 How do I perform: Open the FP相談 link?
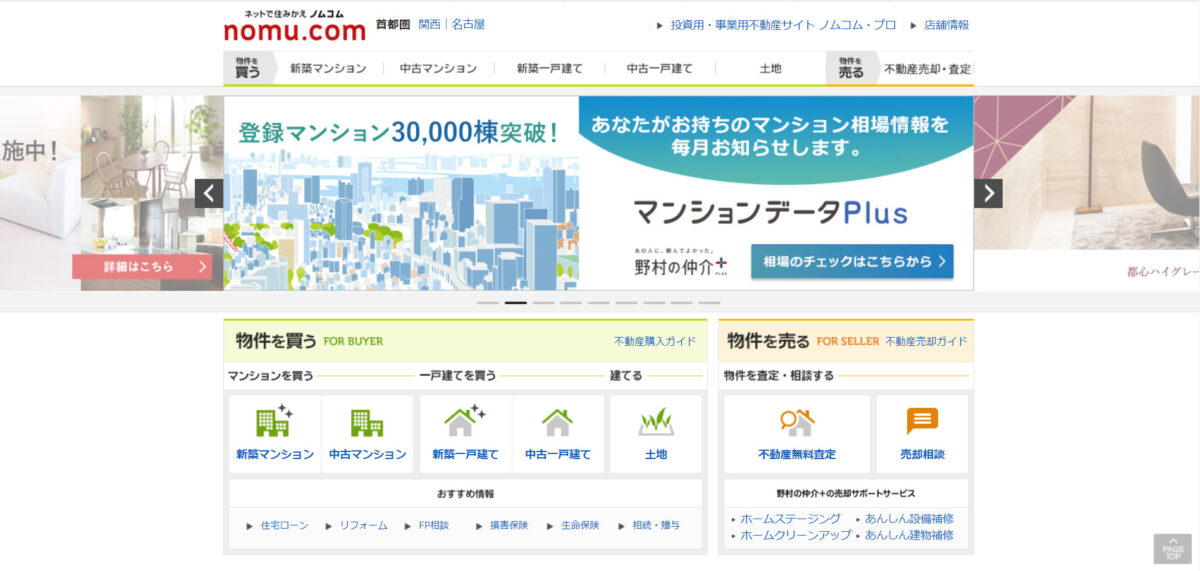coord(434,525)
